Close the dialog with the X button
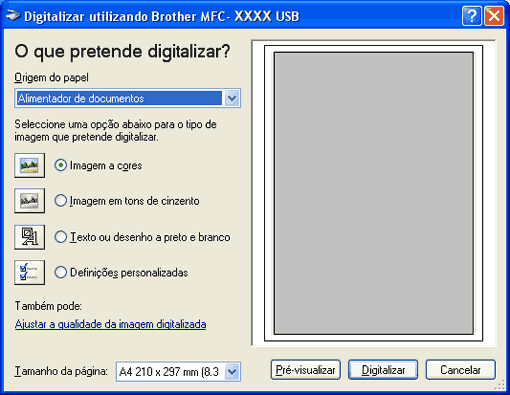The height and width of the screenshot is (395, 510). pos(494,16)
